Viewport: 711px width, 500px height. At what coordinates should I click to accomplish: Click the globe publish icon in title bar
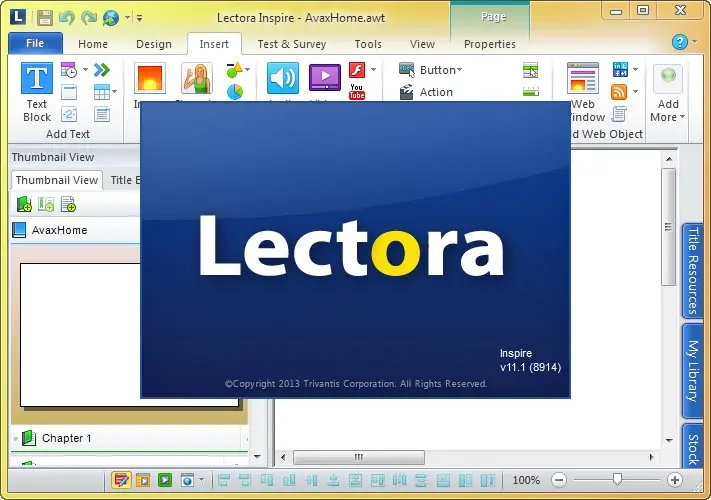pyautogui.click(x=111, y=18)
